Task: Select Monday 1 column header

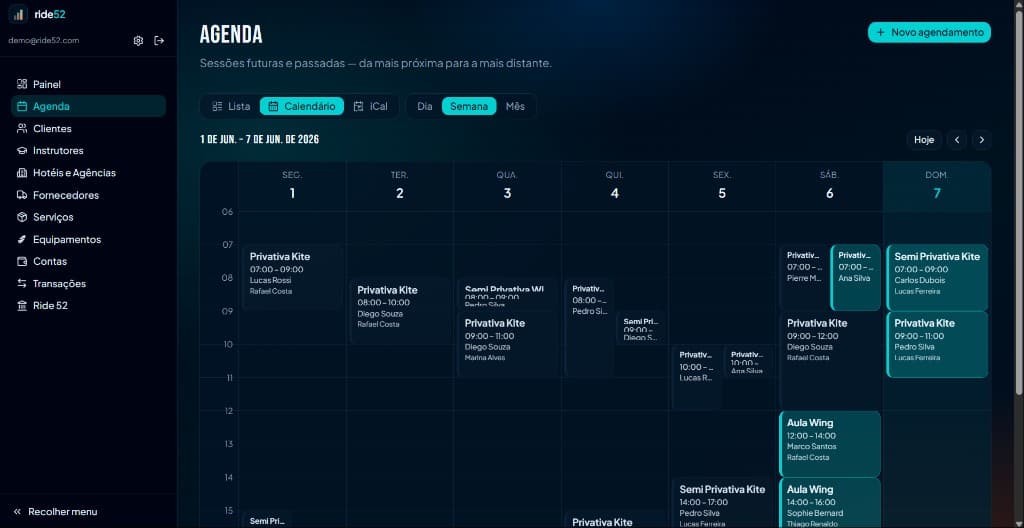Action: [292, 186]
